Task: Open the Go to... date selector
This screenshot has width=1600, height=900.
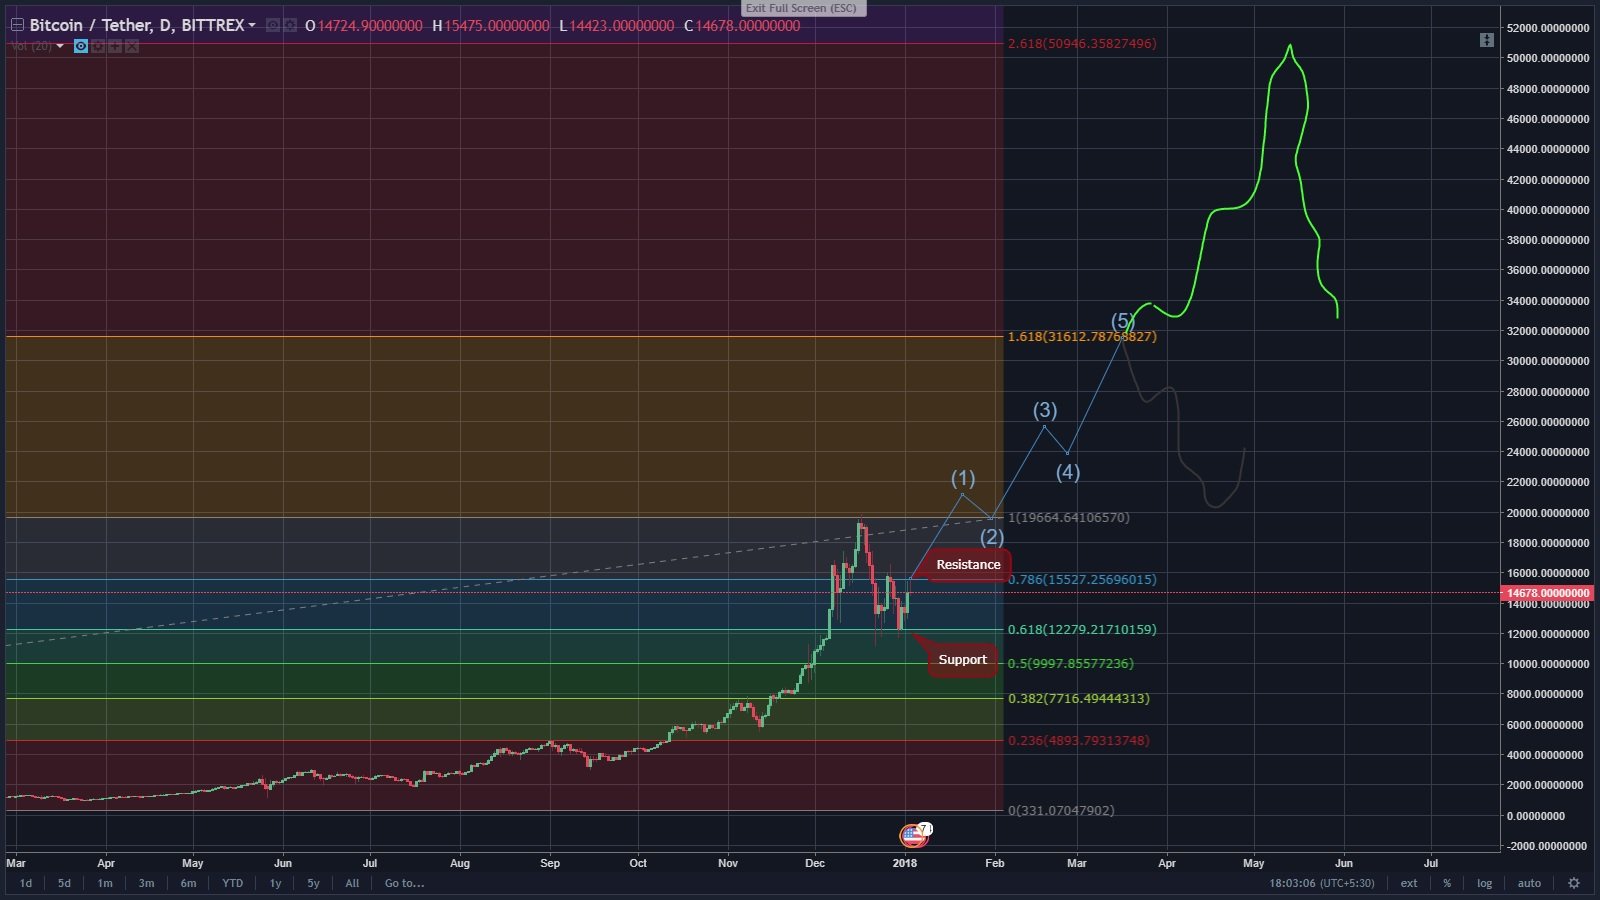Action: [402, 884]
